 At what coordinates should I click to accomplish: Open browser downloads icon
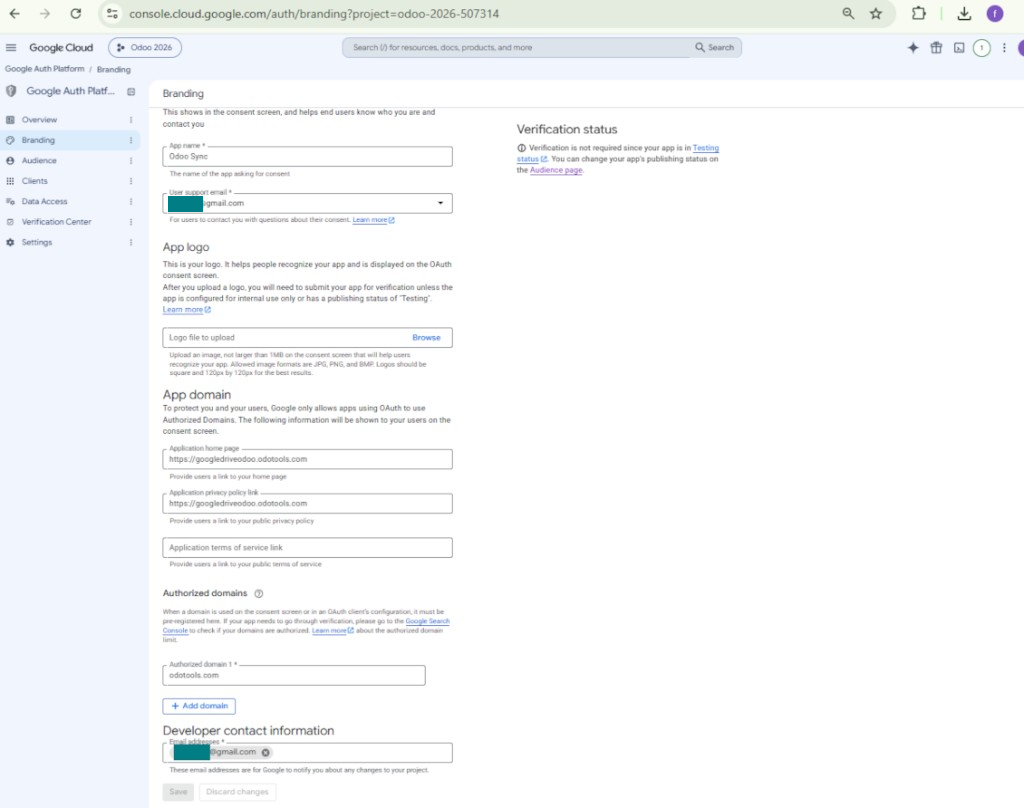coord(964,14)
